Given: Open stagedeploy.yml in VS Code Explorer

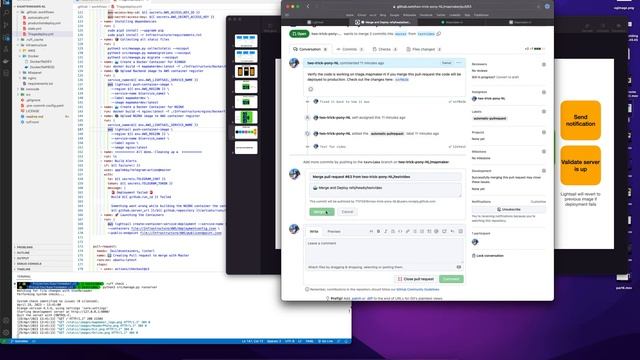Looking at the screenshot, I should [x=40, y=34].
